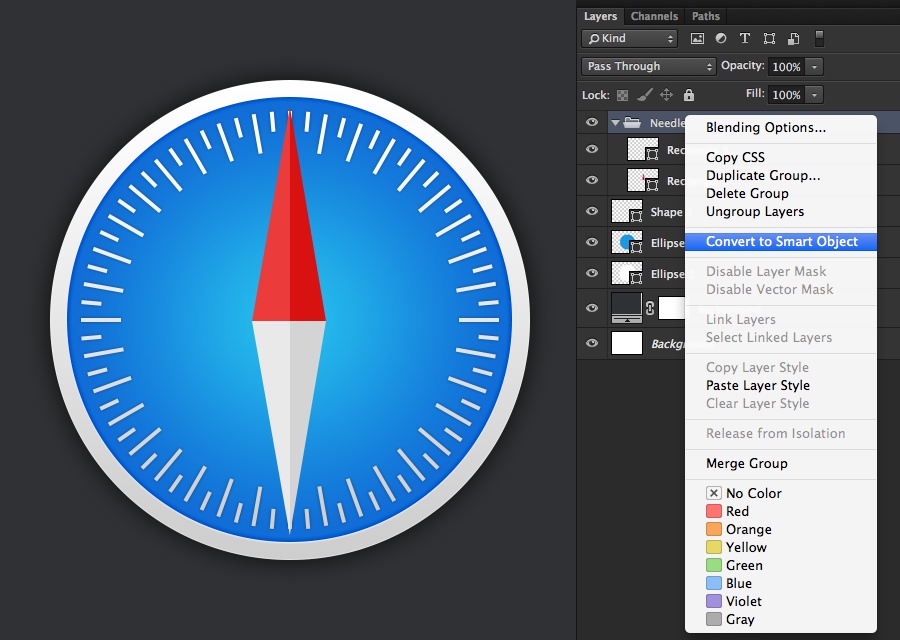Hide the blue Ellipse layer
Image resolution: width=900 pixels, height=640 pixels.
pyautogui.click(x=592, y=242)
